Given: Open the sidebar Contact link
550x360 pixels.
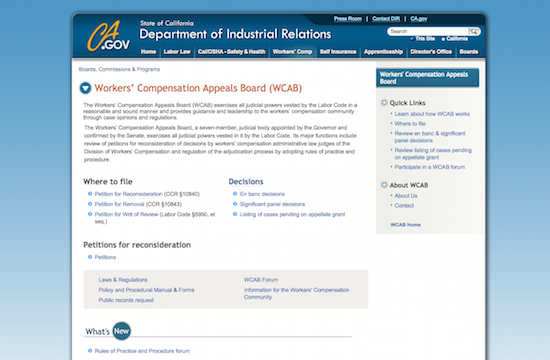Looking at the screenshot, I should click(x=404, y=206).
